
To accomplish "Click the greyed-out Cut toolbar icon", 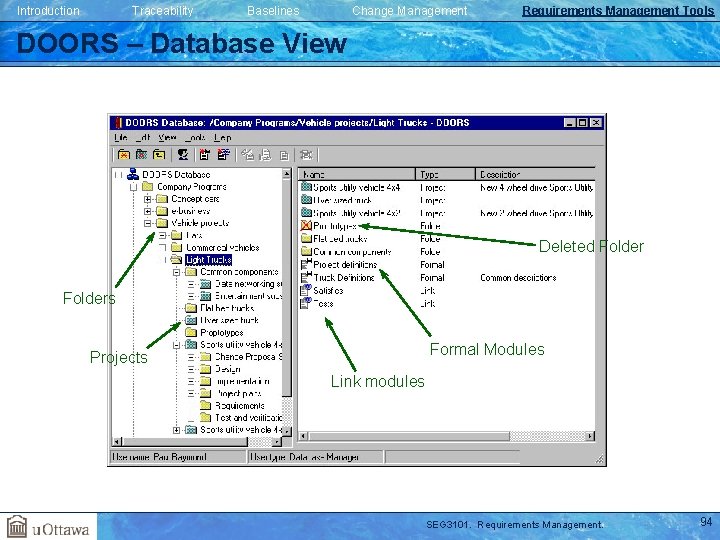I will pyautogui.click(x=248, y=155).
